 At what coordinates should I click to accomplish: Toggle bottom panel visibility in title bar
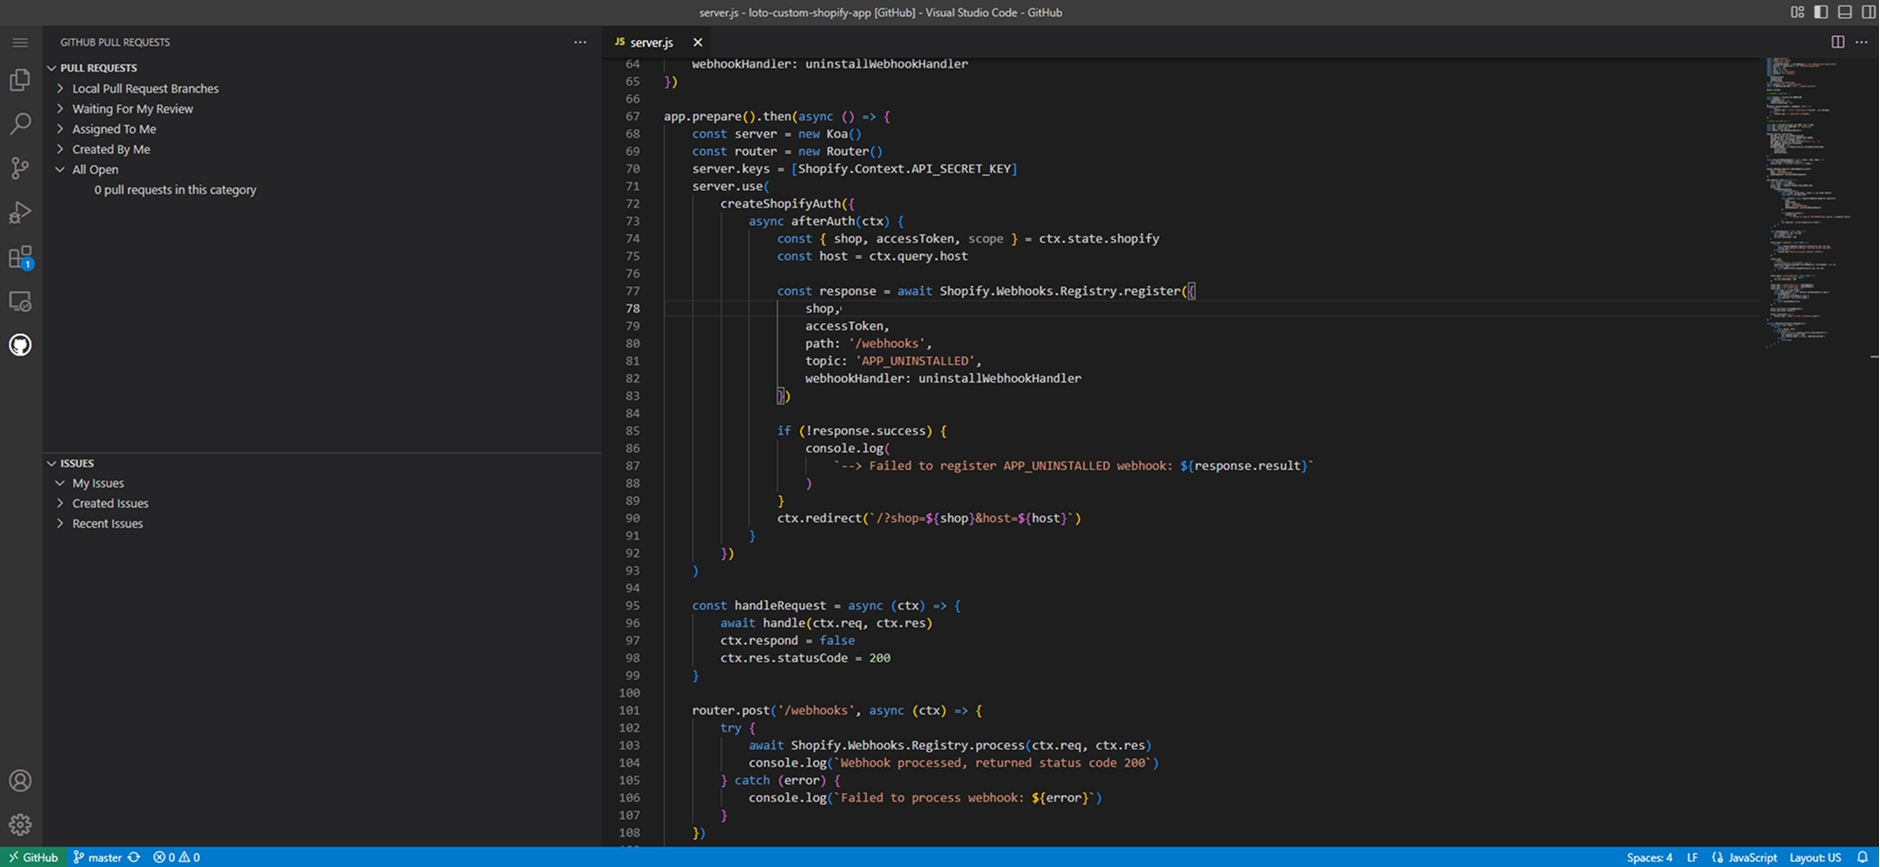(x=1845, y=12)
